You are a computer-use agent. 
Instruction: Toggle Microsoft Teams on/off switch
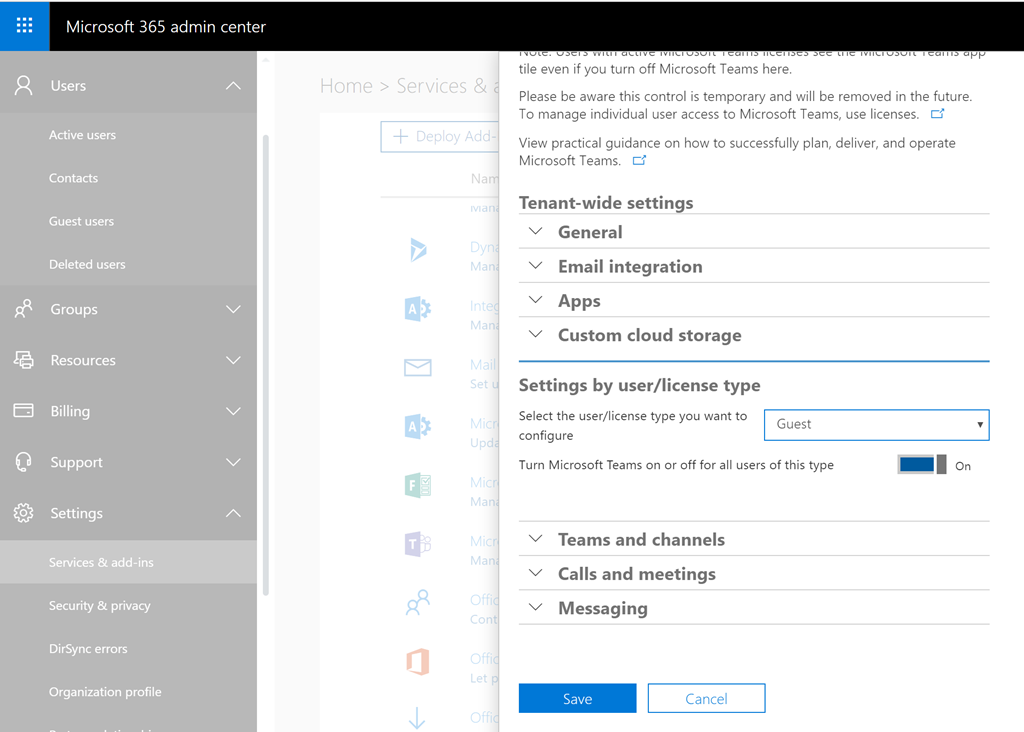click(x=922, y=465)
